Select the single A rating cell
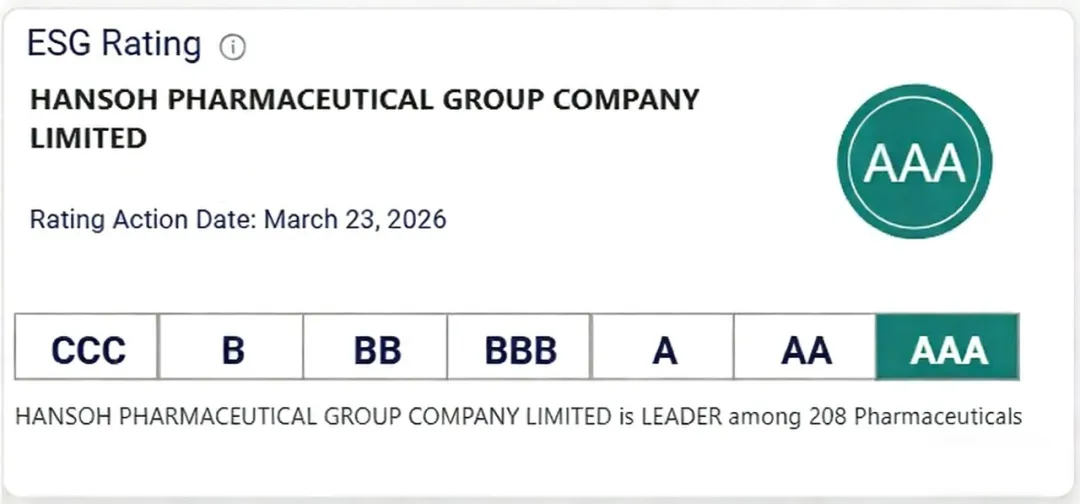1080x504 pixels. (x=664, y=348)
